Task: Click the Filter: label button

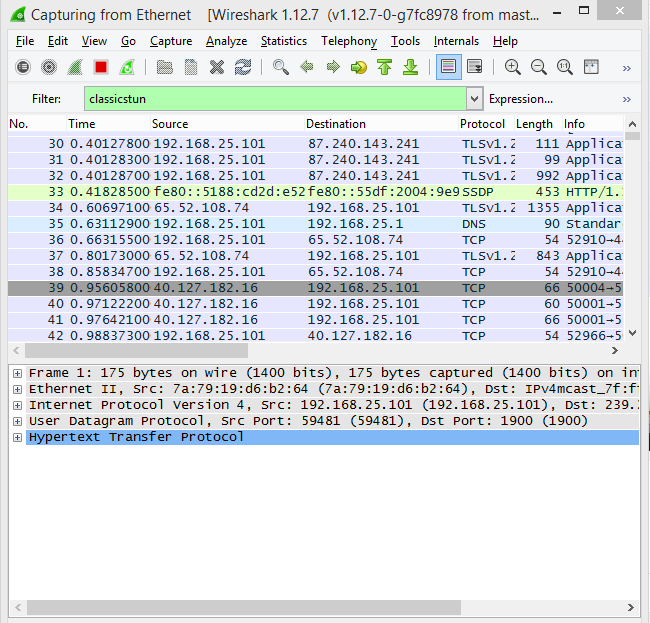Action: 46,99
